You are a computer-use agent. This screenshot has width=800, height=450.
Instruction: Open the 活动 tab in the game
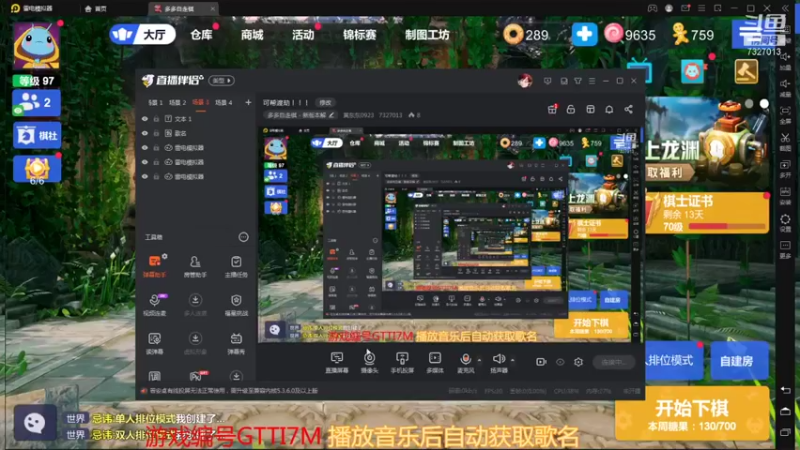(x=303, y=35)
